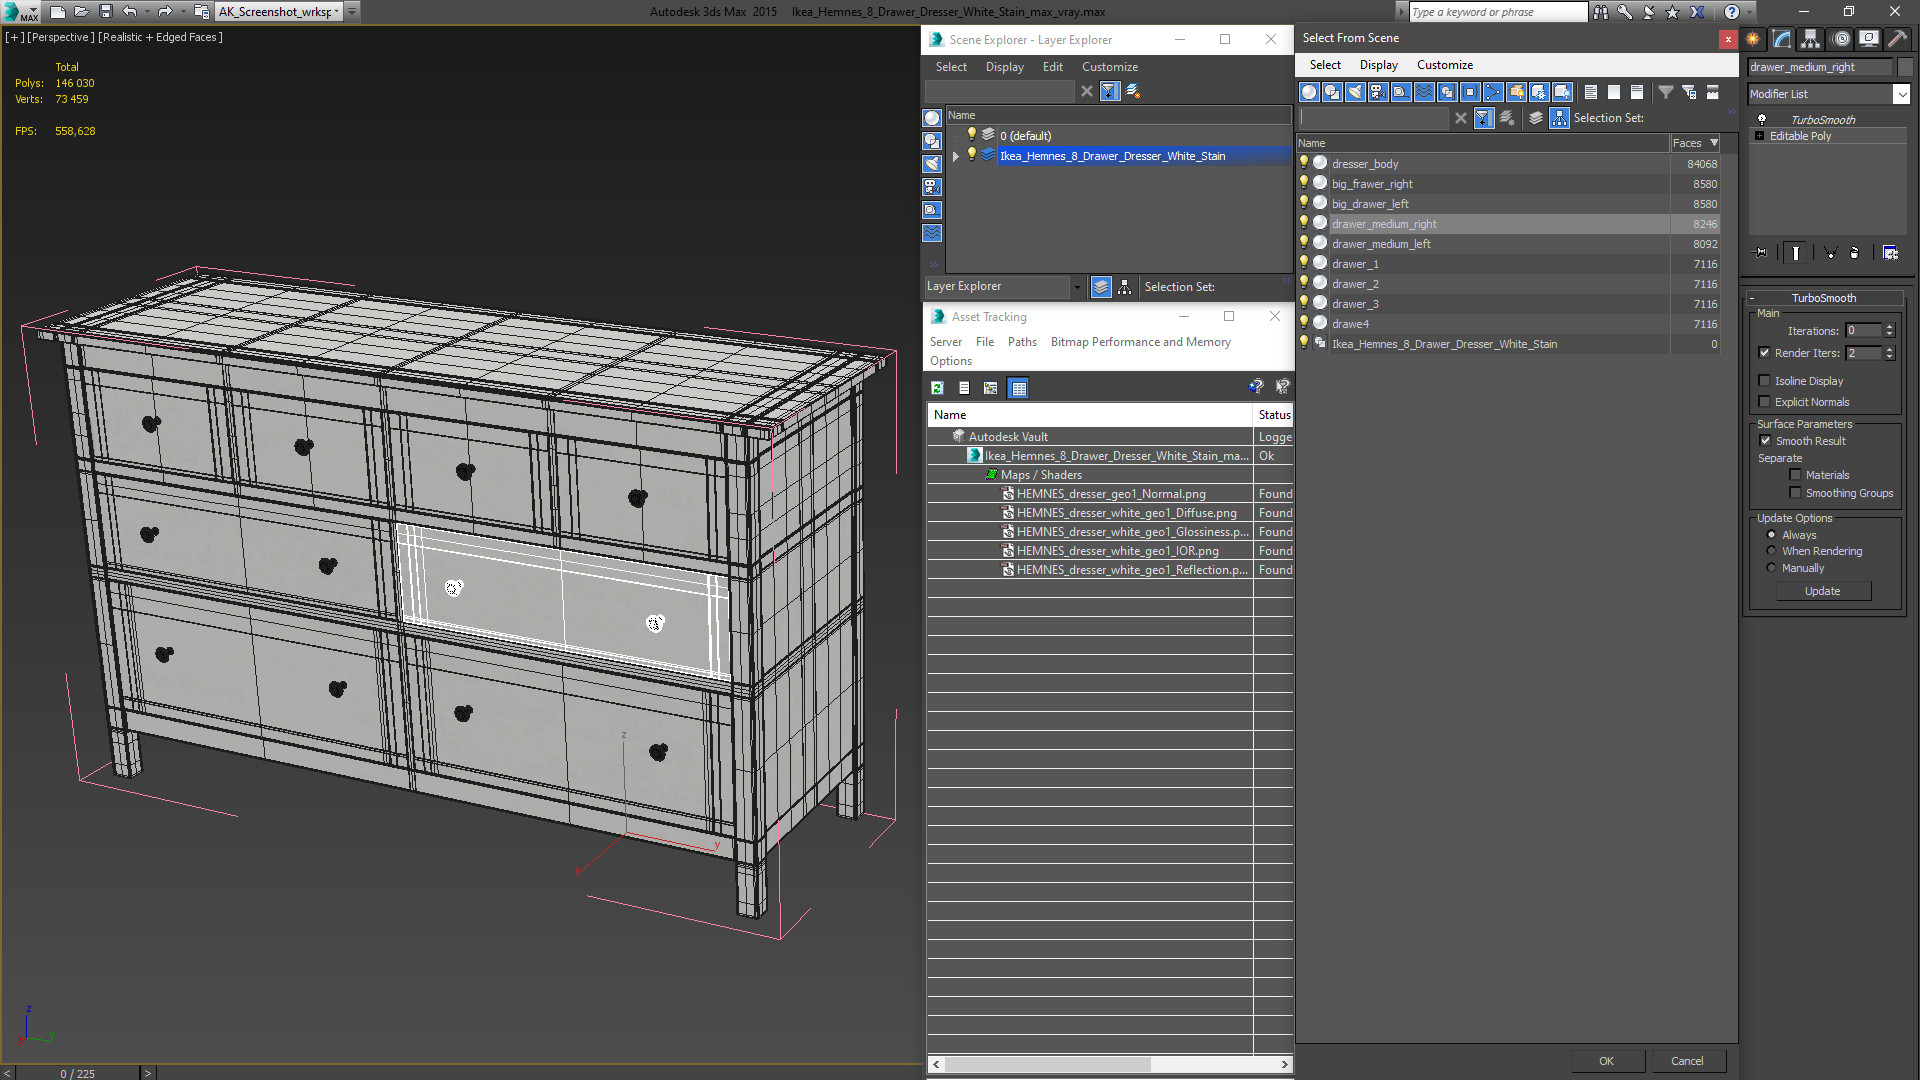Toggle Display Bone Objects in Select From Scene

pos(1493,92)
